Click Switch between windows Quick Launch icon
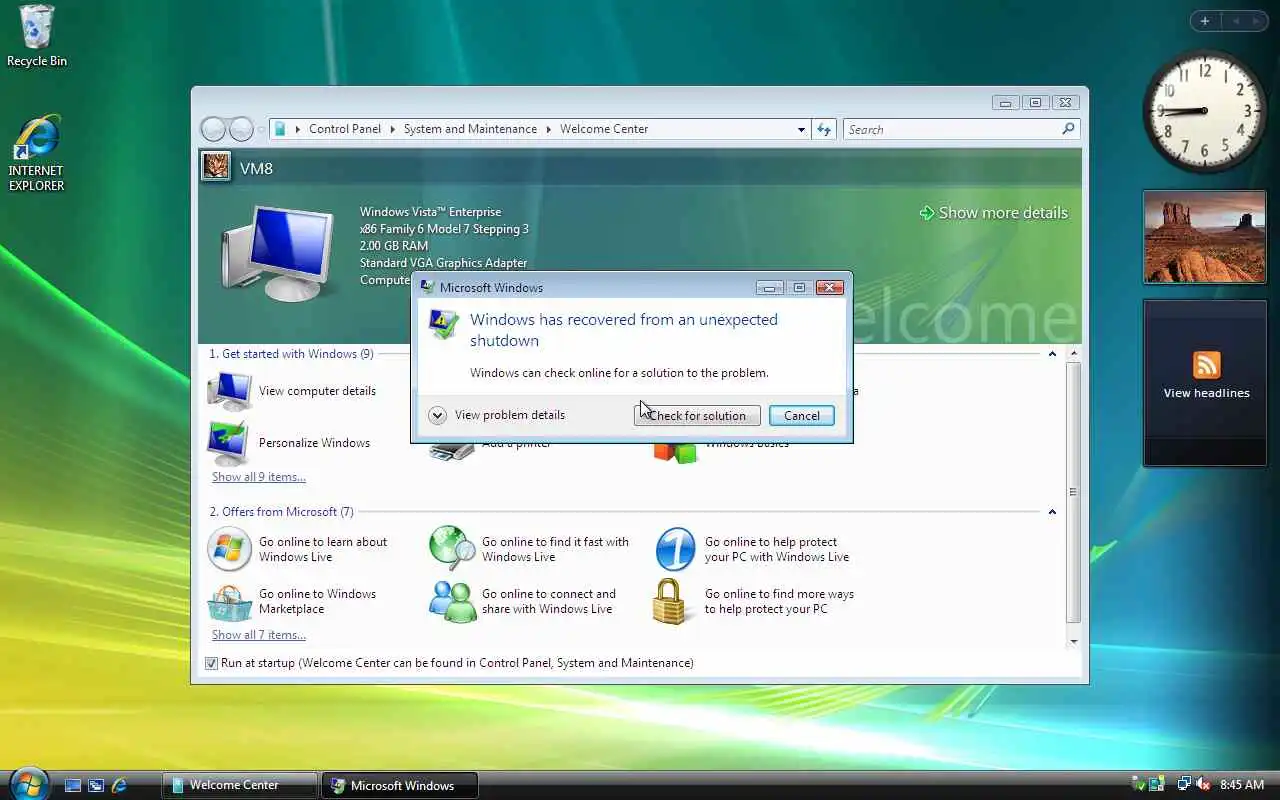Image resolution: width=1280 pixels, height=800 pixels. click(x=96, y=786)
